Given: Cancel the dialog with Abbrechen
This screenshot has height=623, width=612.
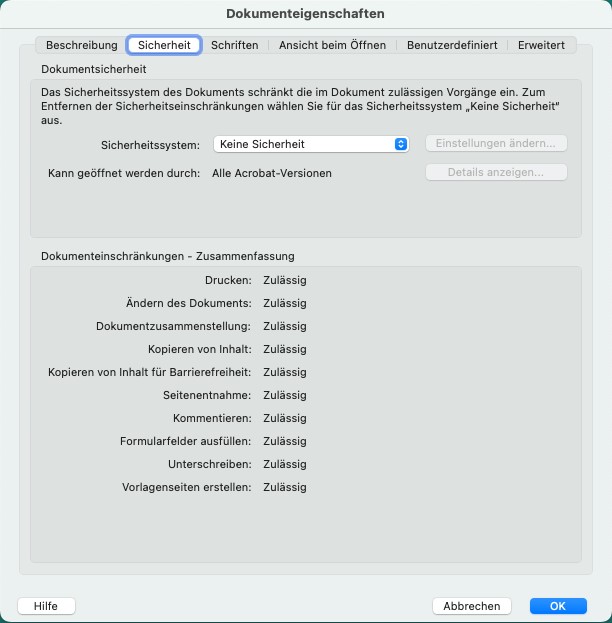Looking at the screenshot, I should coord(472,606).
